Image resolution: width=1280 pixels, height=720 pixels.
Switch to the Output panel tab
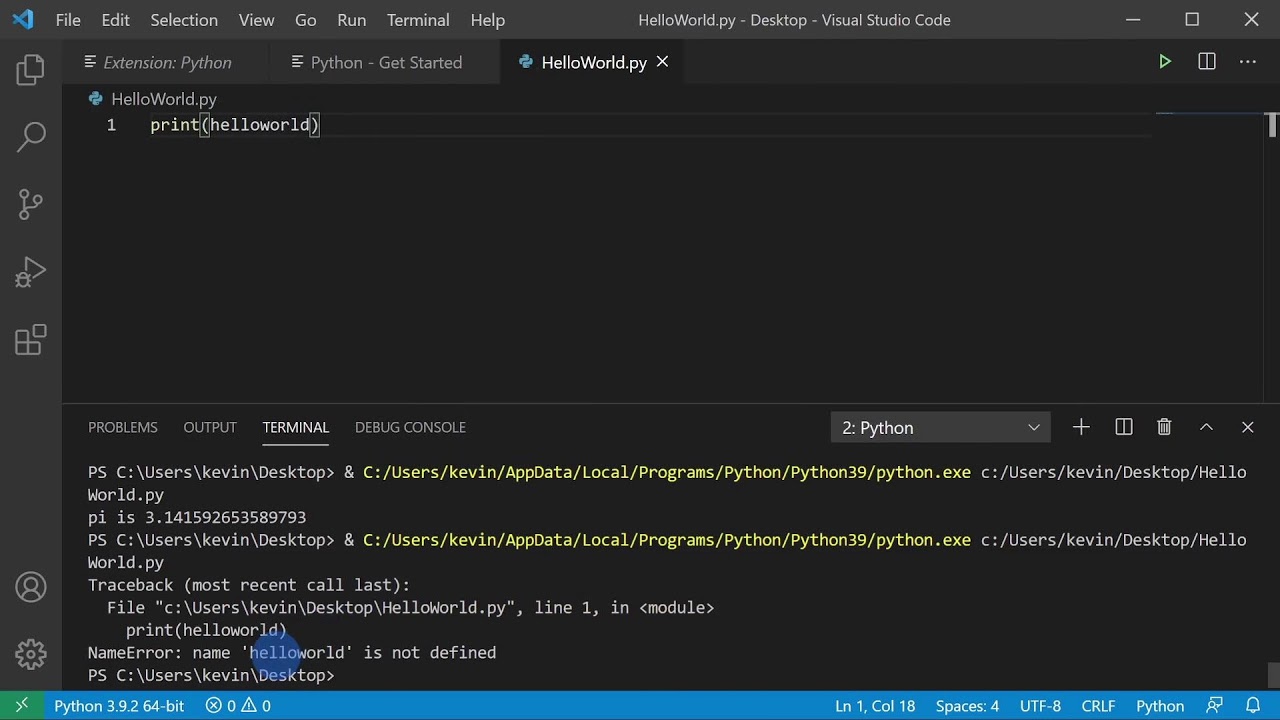[210, 427]
